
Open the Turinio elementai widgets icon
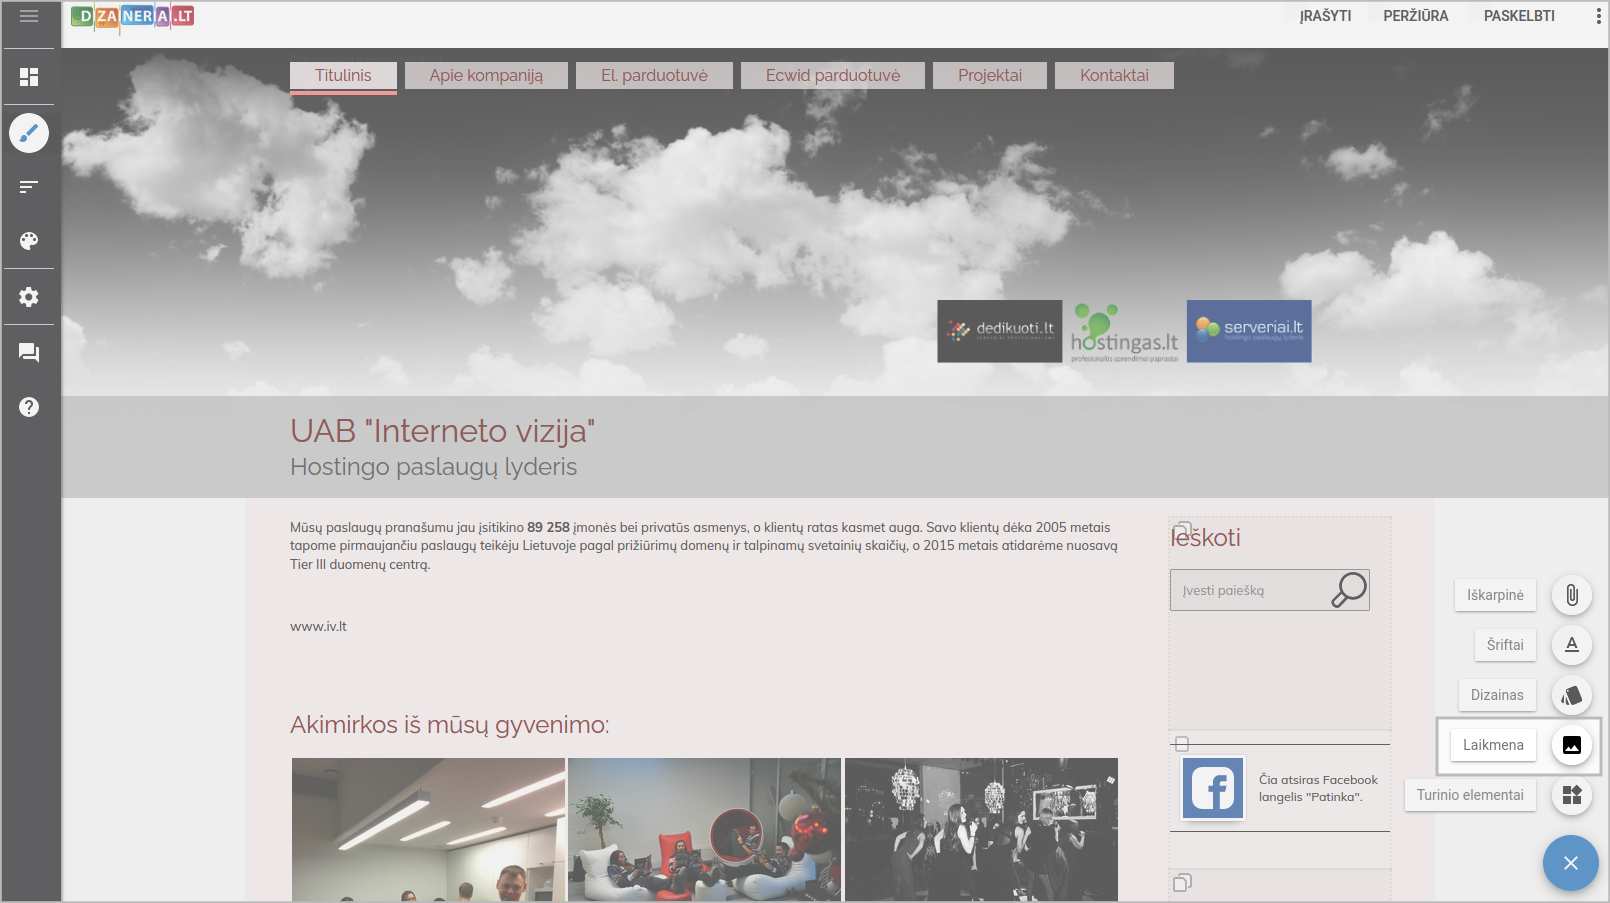pyautogui.click(x=1571, y=795)
